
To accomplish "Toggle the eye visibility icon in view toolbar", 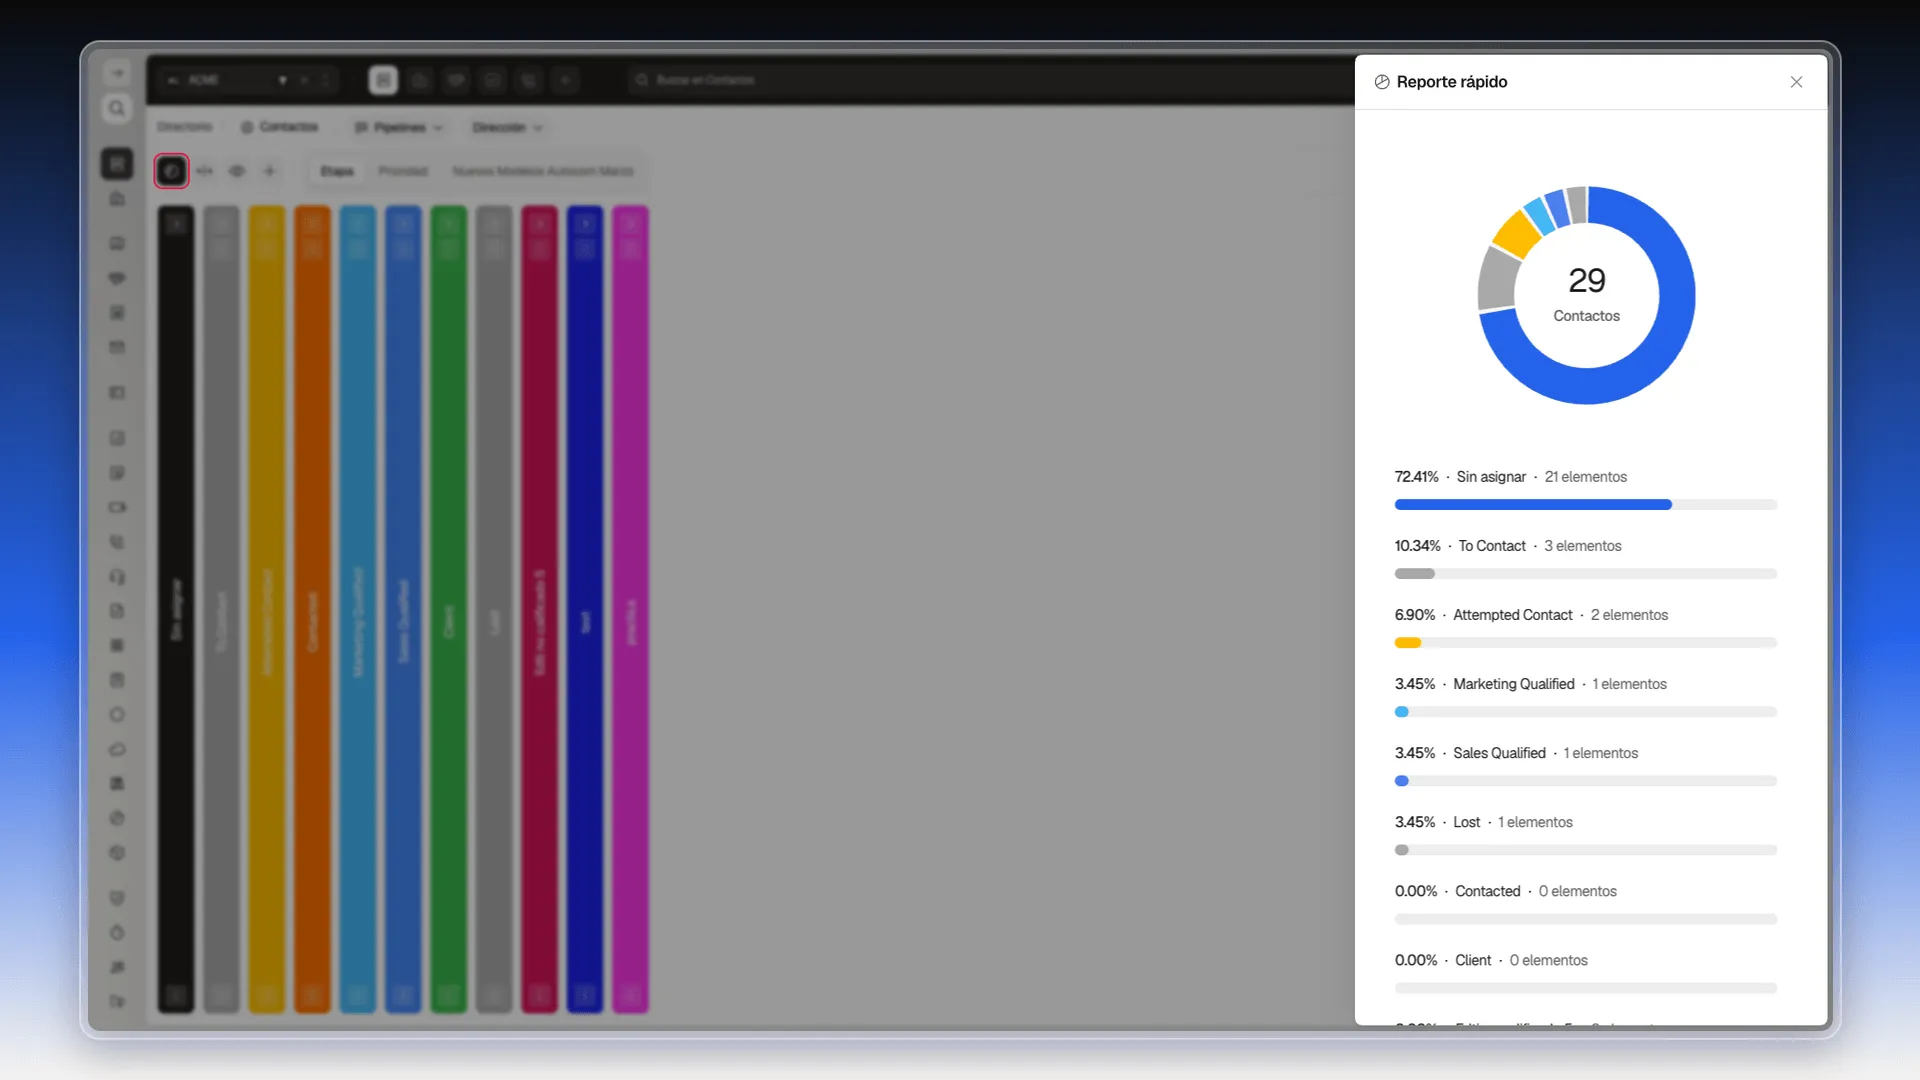I will coord(237,171).
